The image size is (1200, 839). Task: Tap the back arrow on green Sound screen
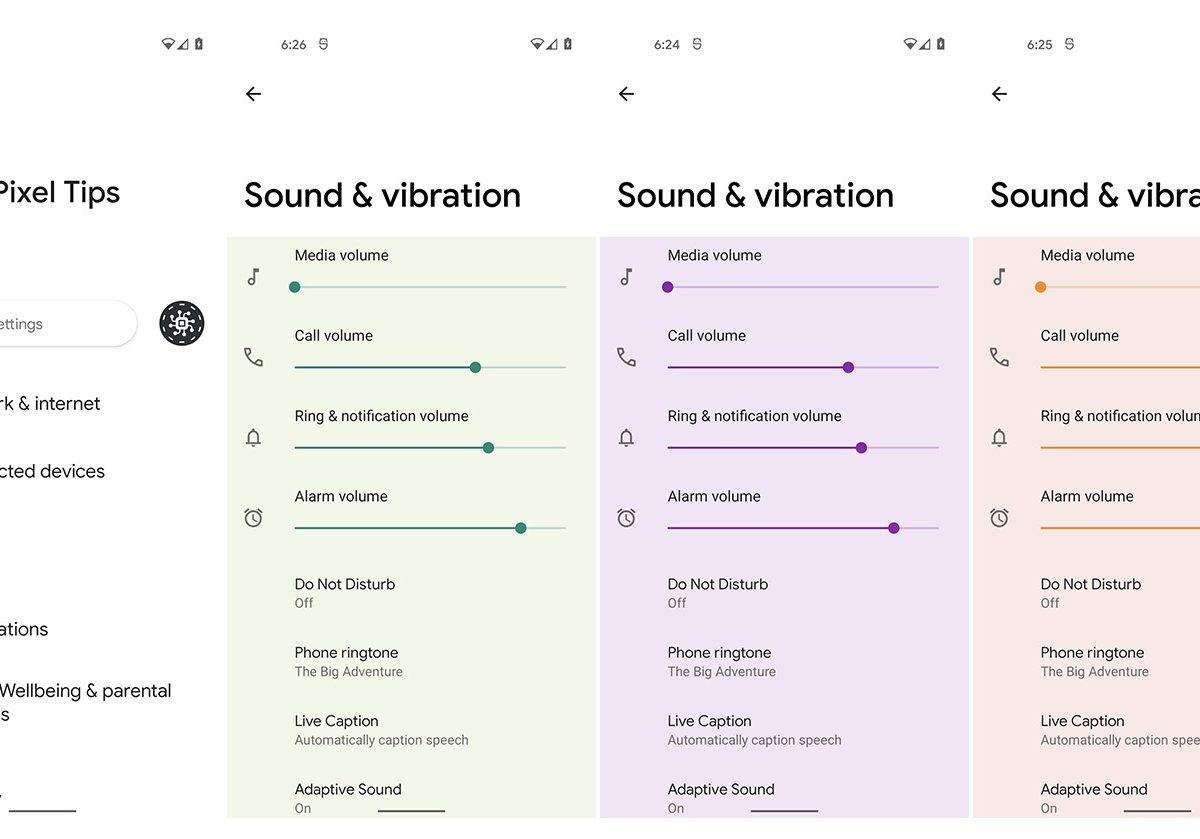[253, 94]
